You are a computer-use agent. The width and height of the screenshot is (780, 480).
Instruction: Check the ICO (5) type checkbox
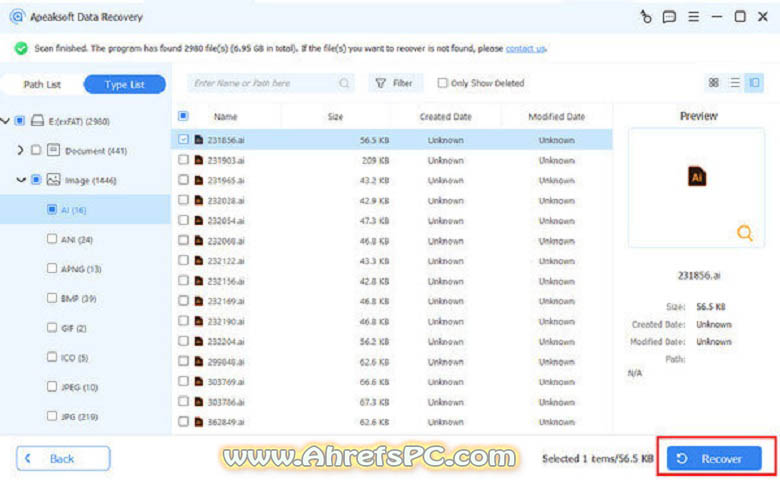click(x=52, y=357)
